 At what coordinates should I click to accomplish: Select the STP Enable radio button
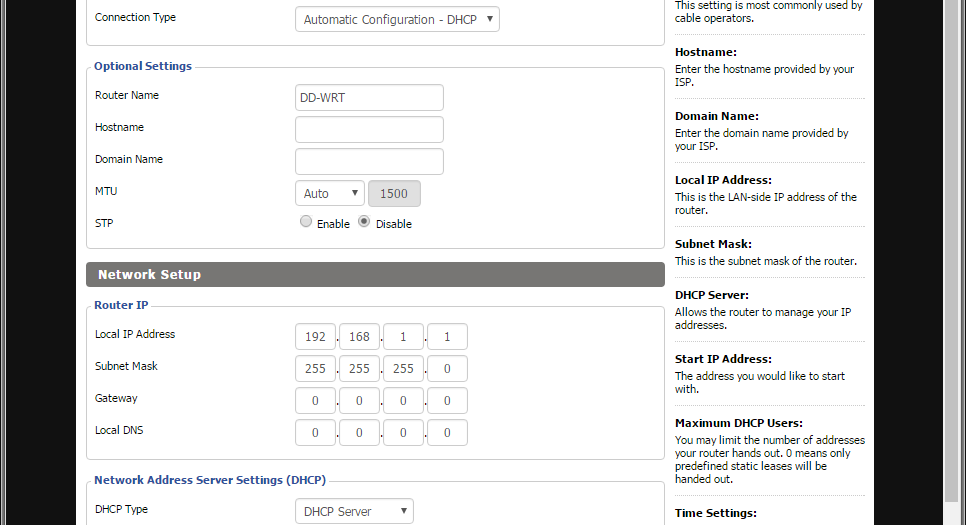[x=306, y=223]
